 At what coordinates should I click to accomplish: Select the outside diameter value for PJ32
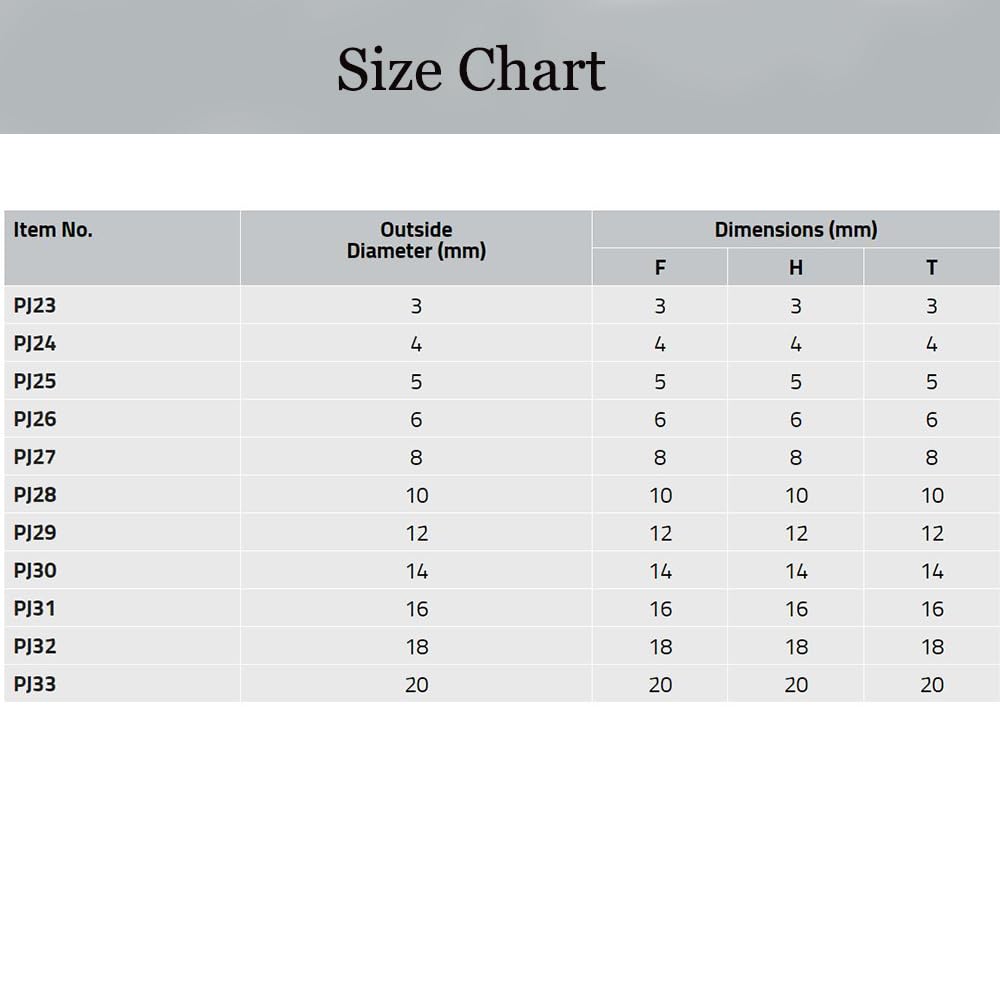pos(417,647)
